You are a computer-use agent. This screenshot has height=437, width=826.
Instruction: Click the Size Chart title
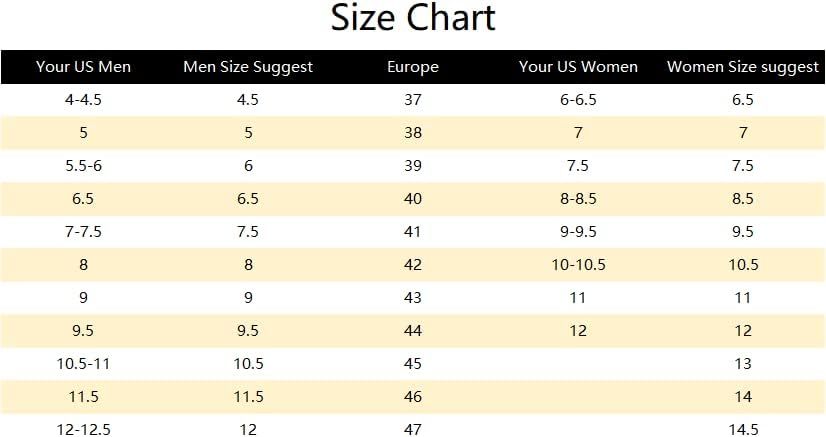[x=413, y=19]
